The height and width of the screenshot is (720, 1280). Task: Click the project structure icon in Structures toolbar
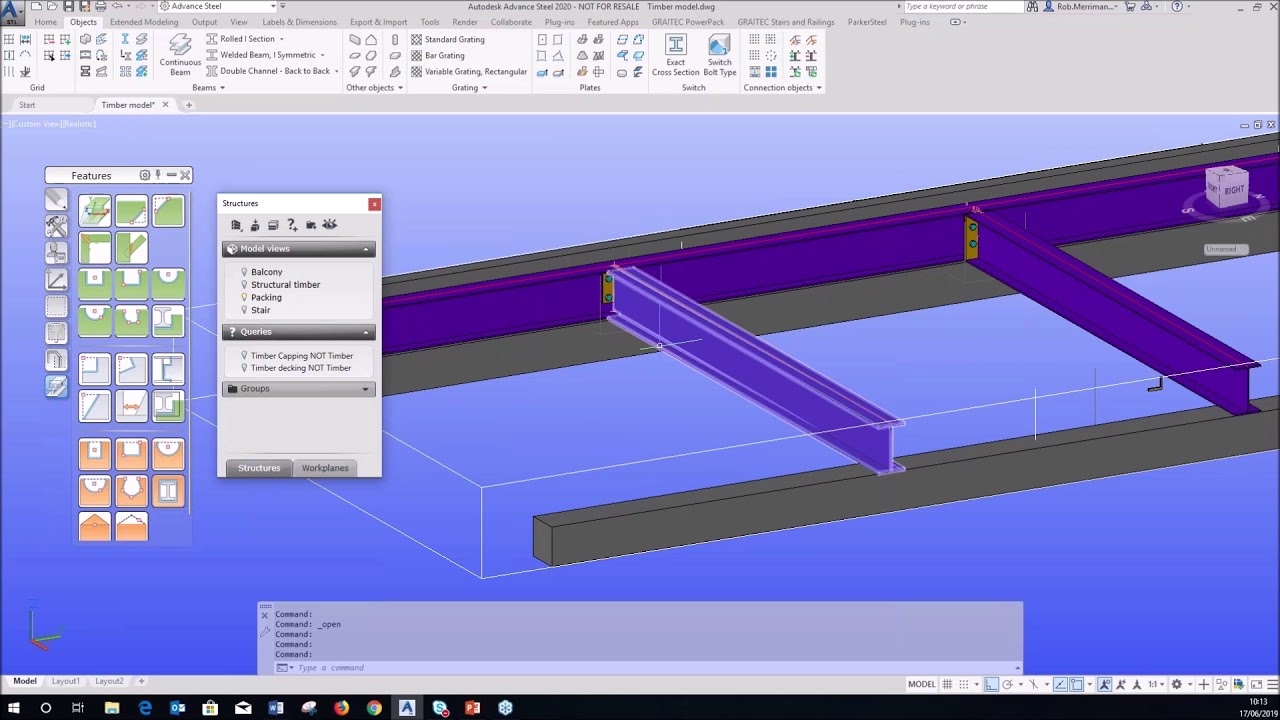tap(236, 225)
